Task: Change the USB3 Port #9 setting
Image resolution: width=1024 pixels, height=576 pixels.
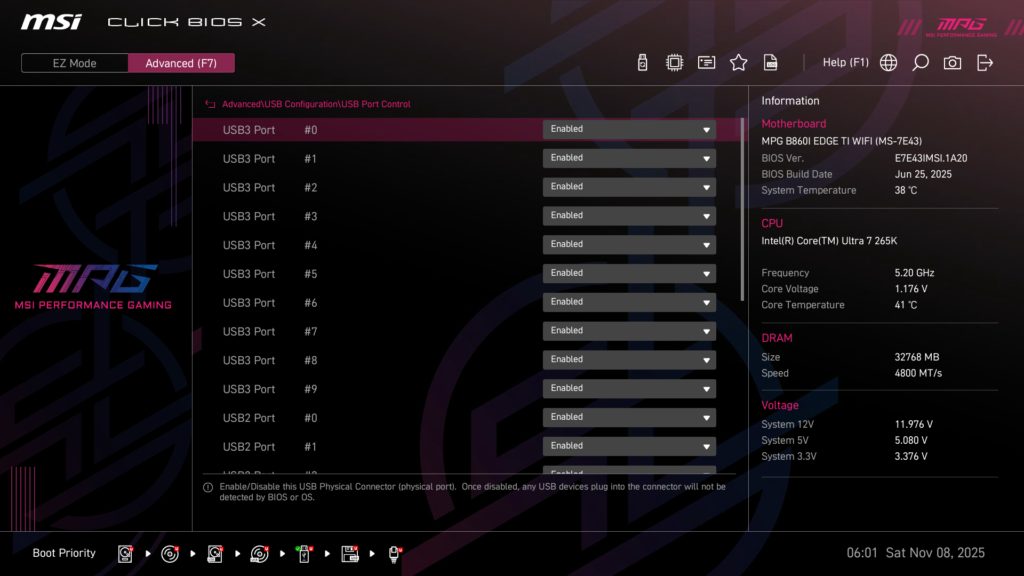Action: [x=628, y=388]
